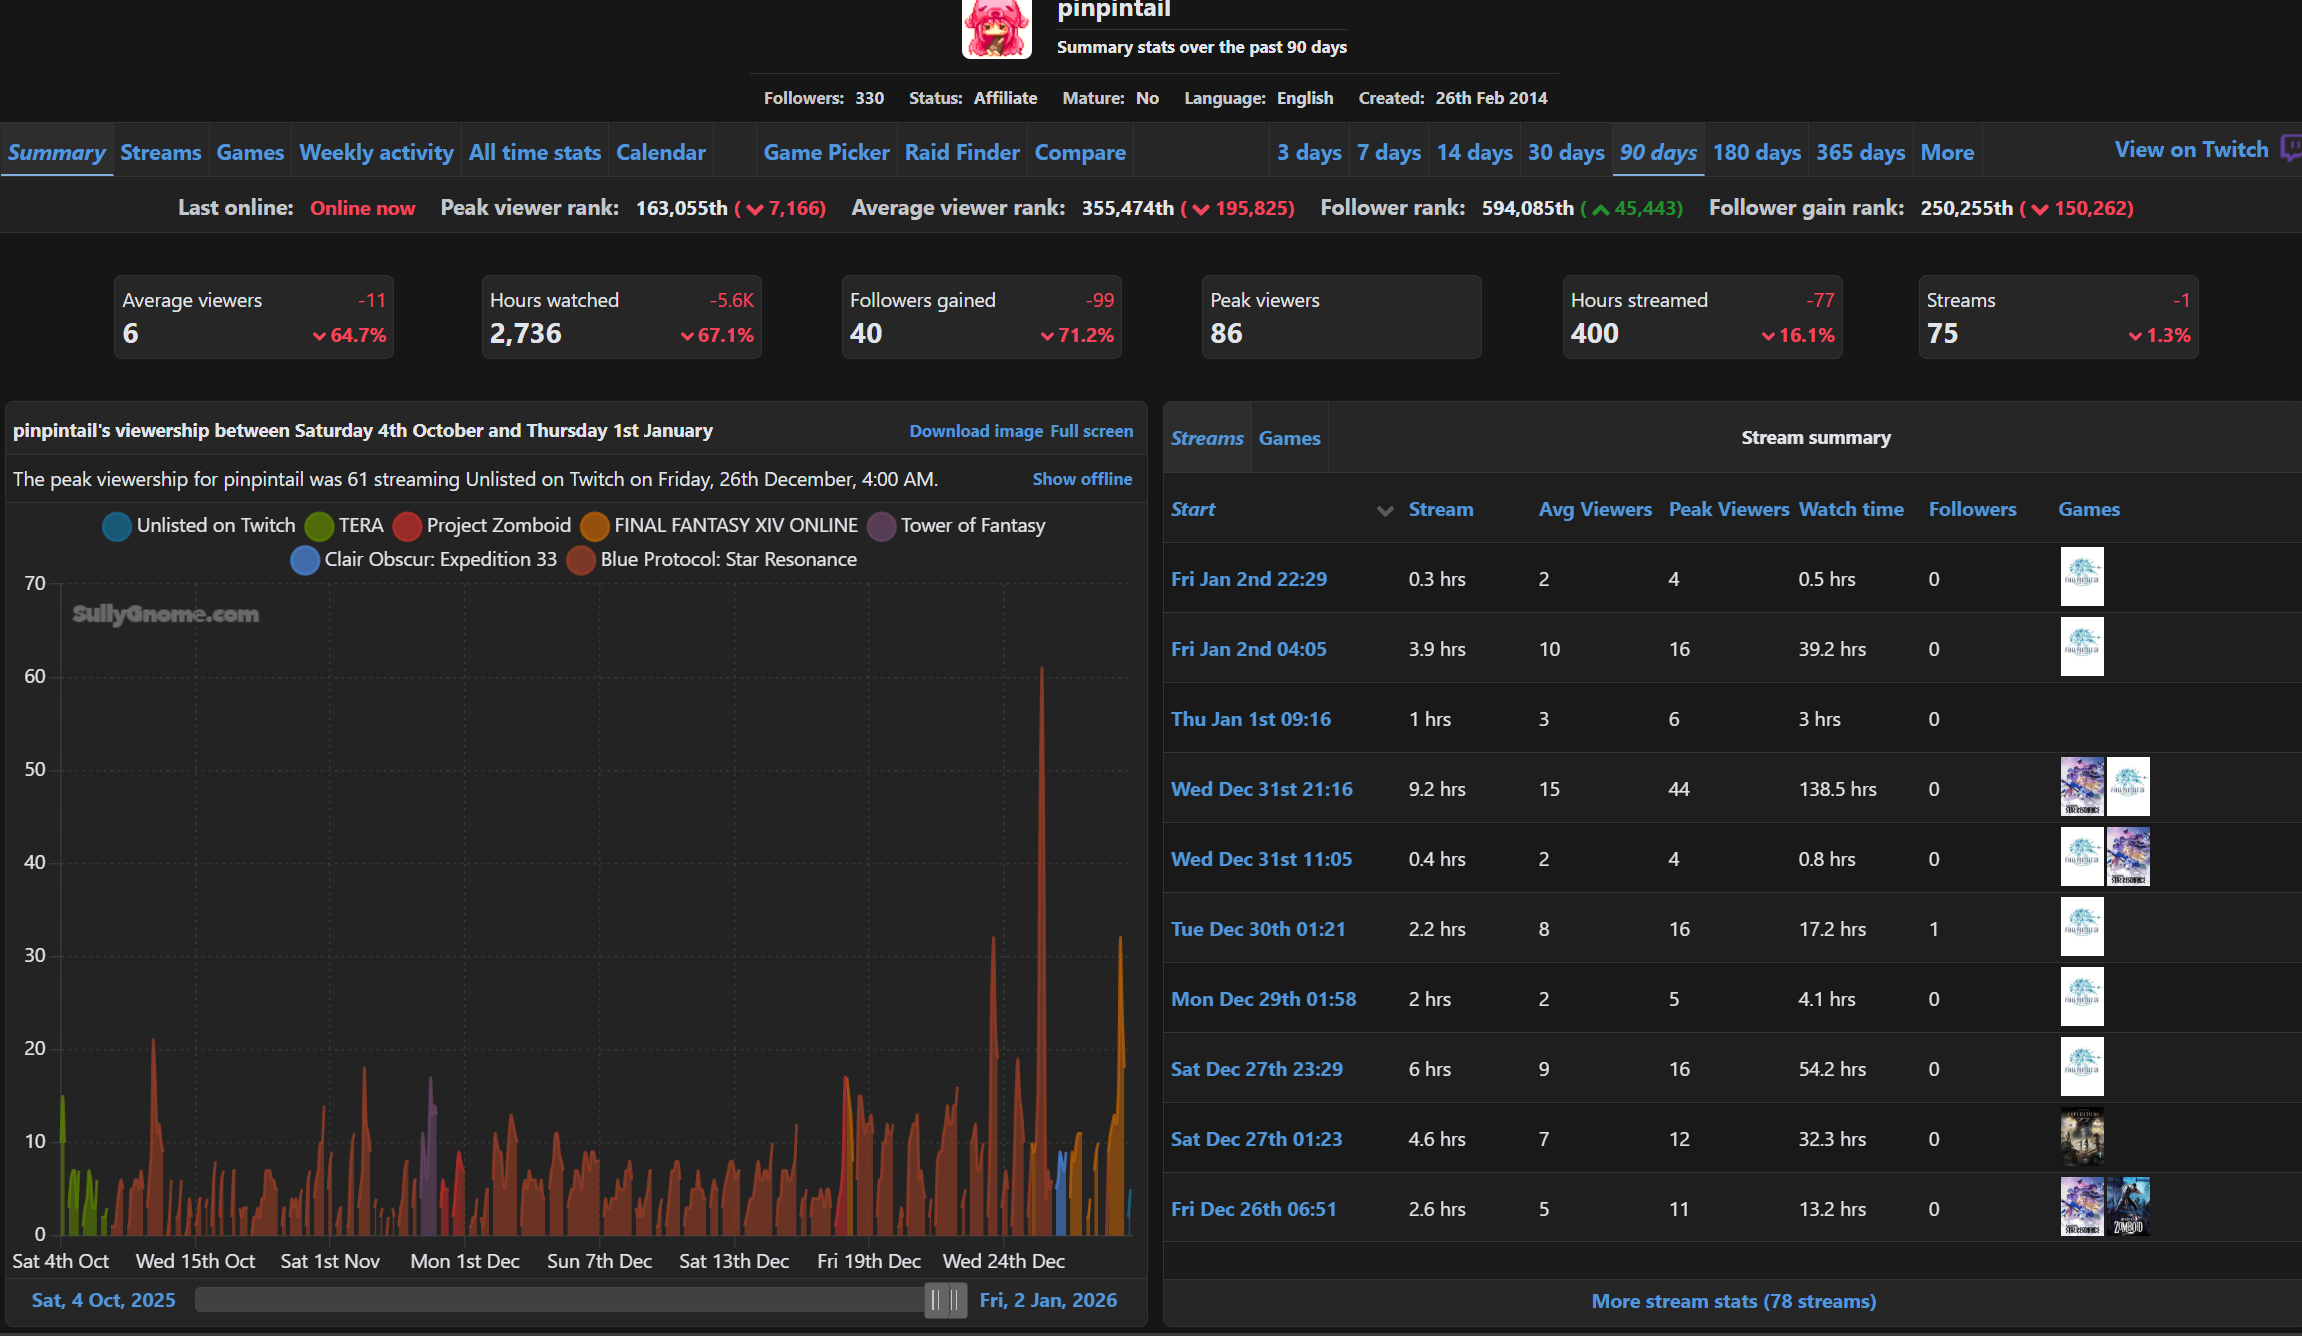This screenshot has height=1336, width=2302.
Task: Hide the Project Zomboid legend series
Action: coord(407,526)
